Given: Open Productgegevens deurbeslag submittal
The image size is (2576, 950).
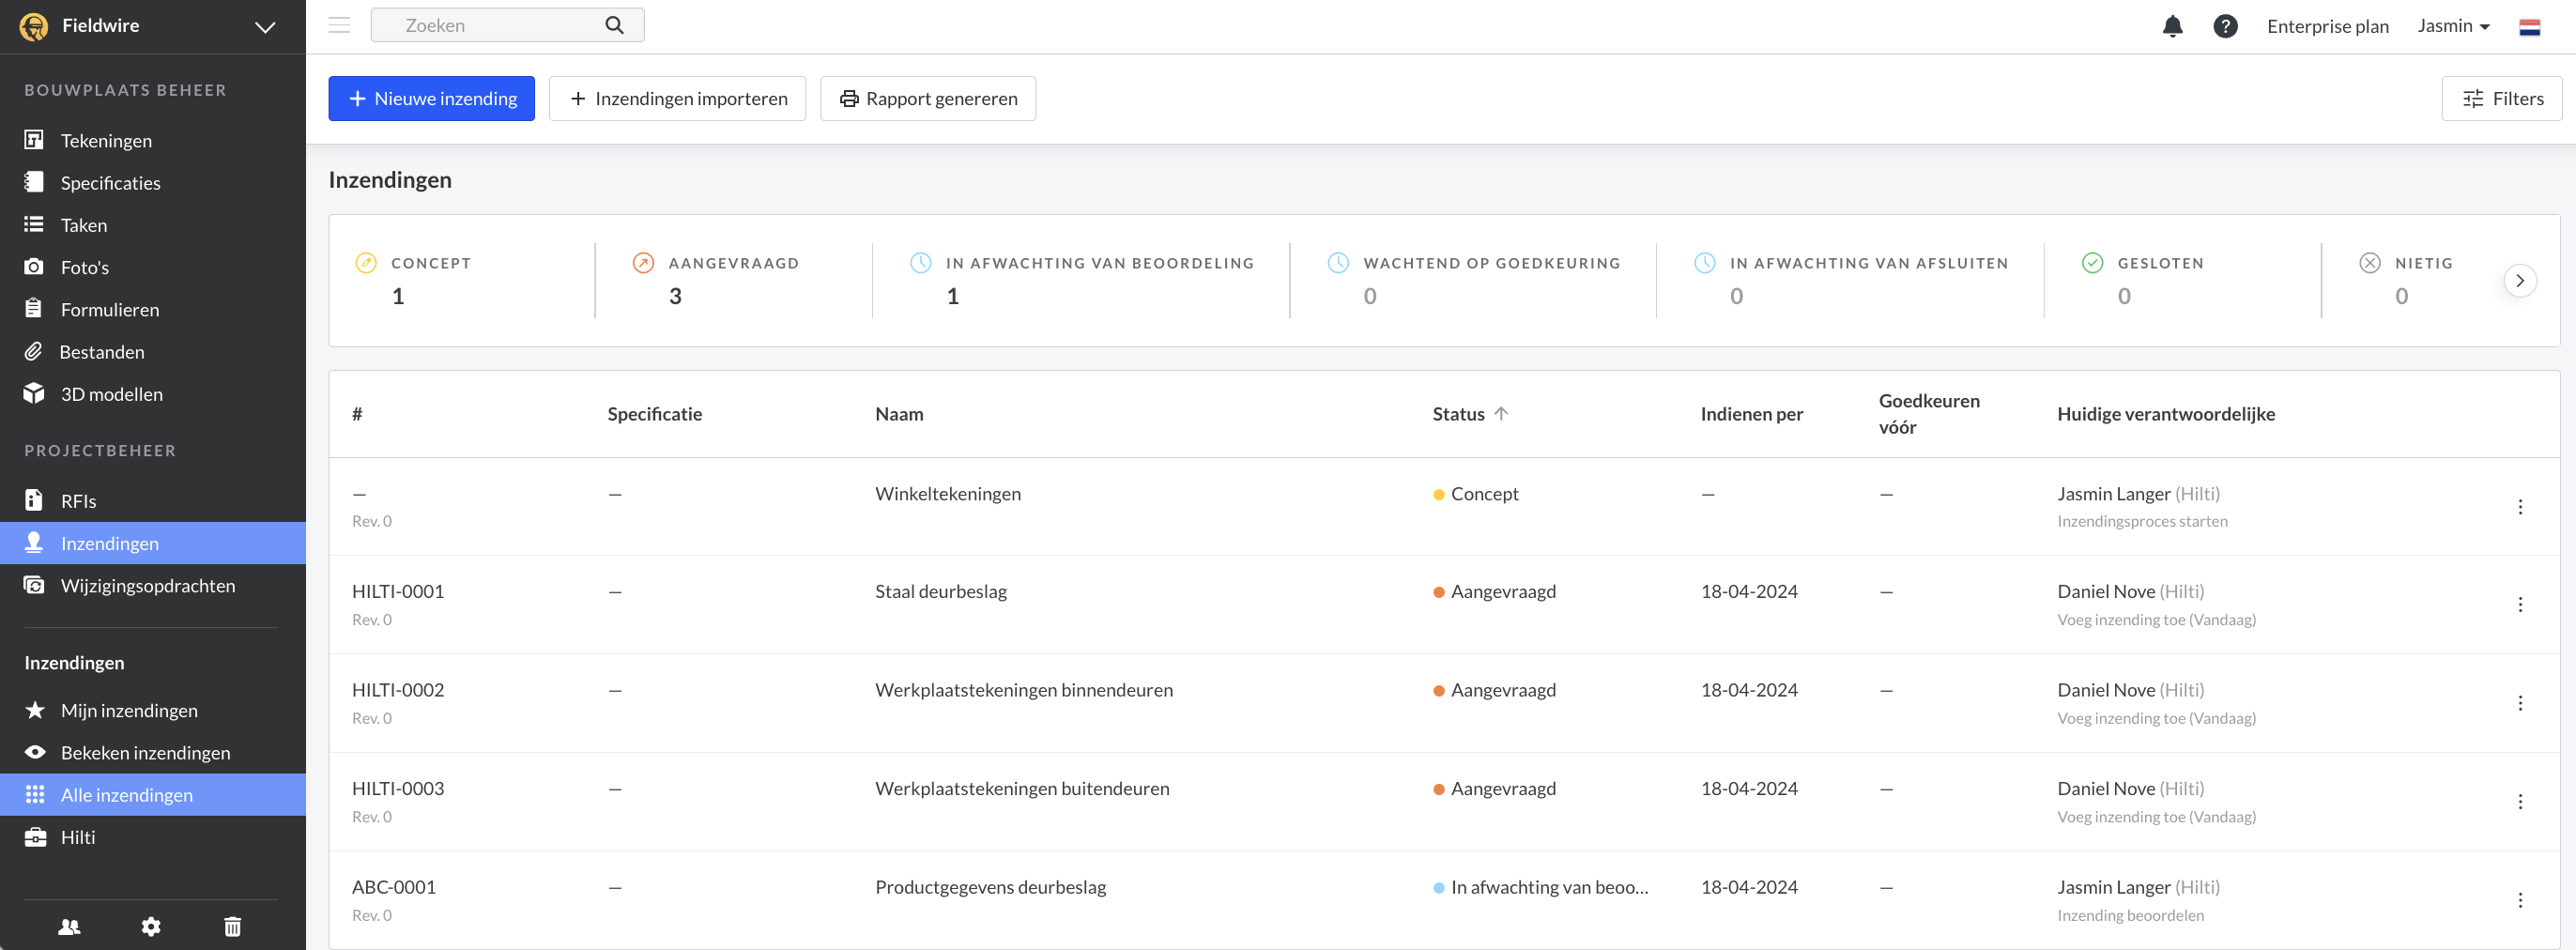Looking at the screenshot, I should pos(990,887).
